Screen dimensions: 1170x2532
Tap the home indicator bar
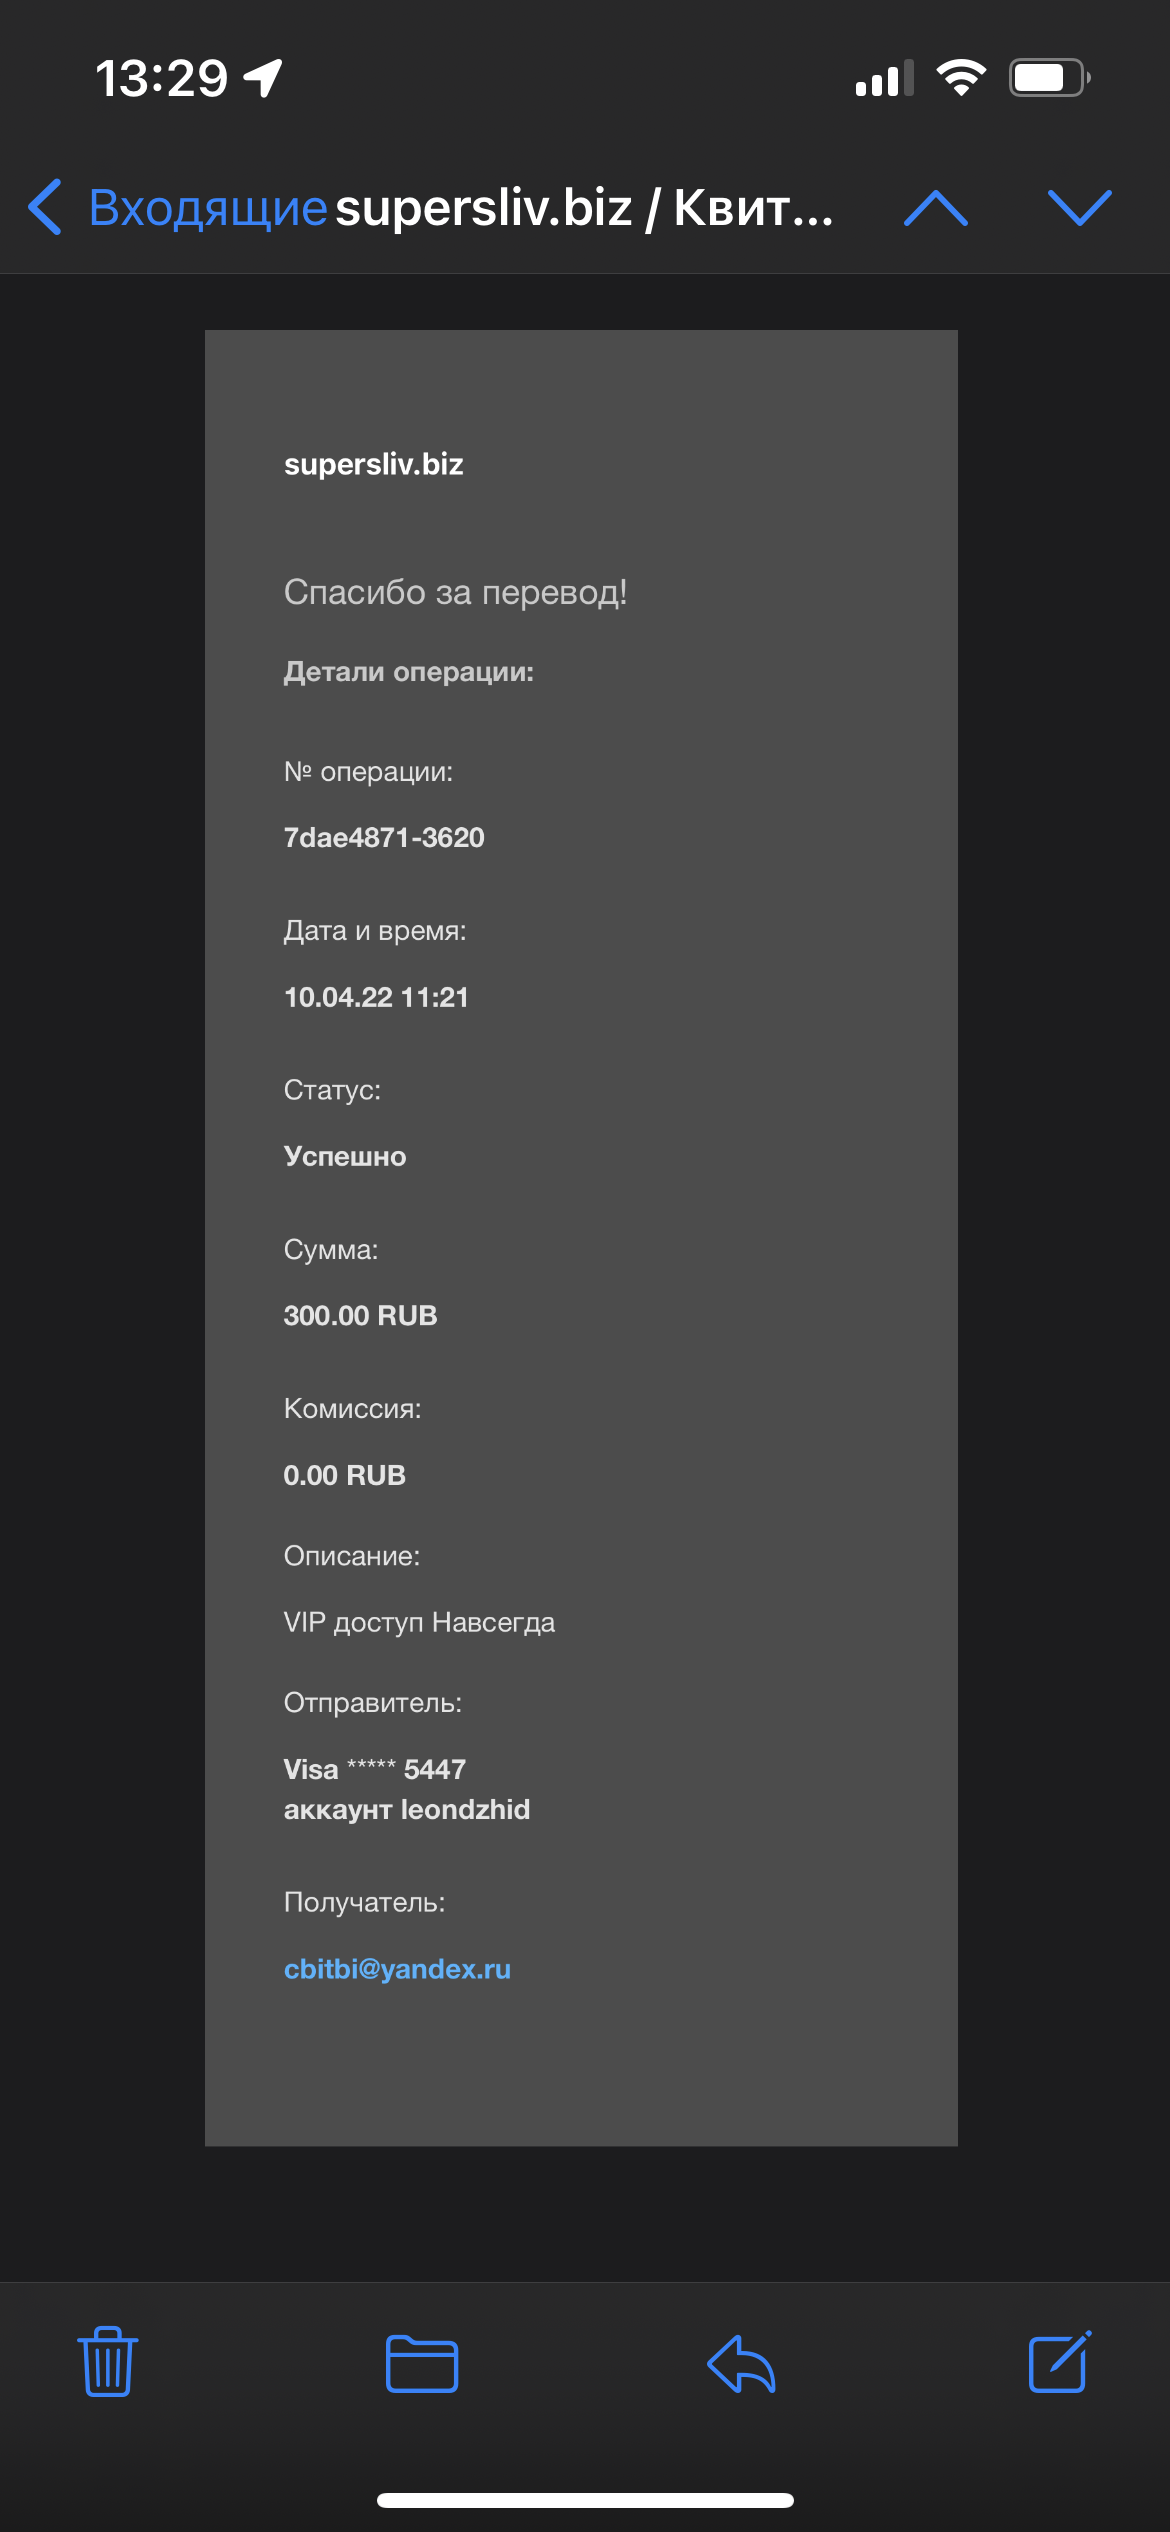coord(585,2500)
